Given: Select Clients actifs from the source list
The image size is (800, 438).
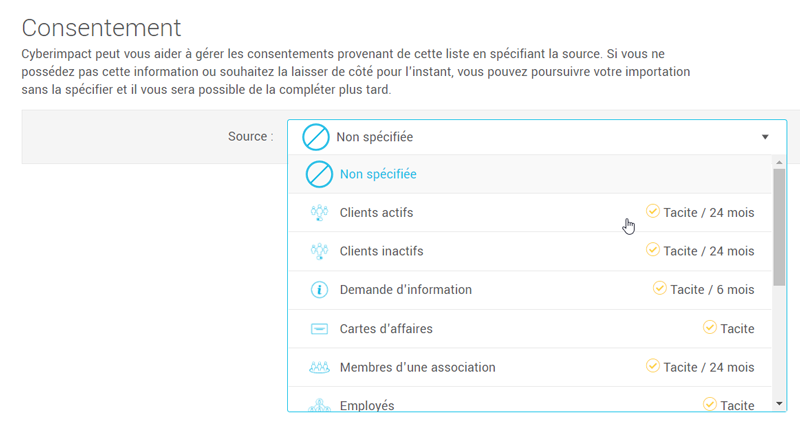Looking at the screenshot, I should 377,212.
